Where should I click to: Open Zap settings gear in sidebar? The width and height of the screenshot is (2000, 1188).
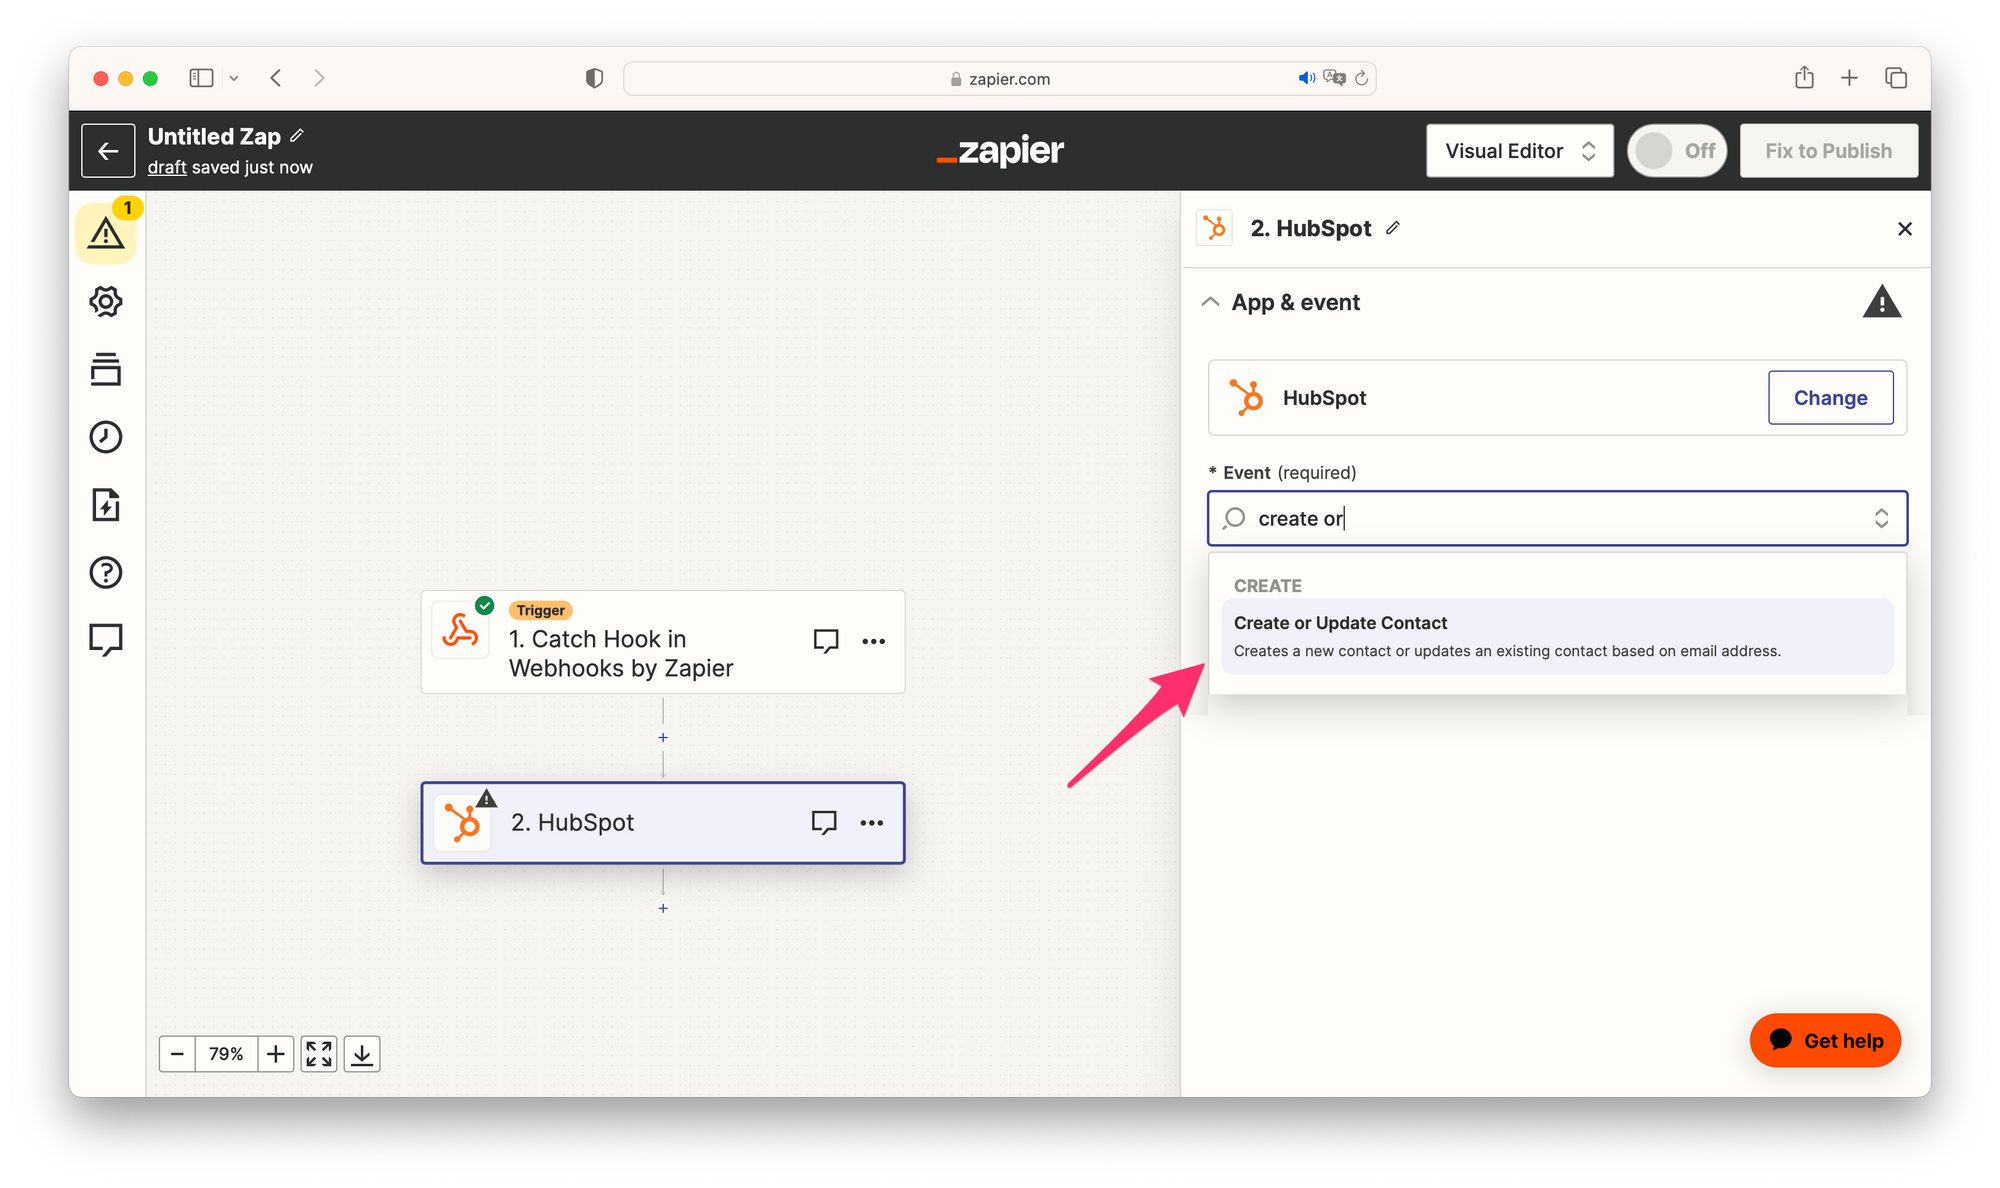point(106,301)
